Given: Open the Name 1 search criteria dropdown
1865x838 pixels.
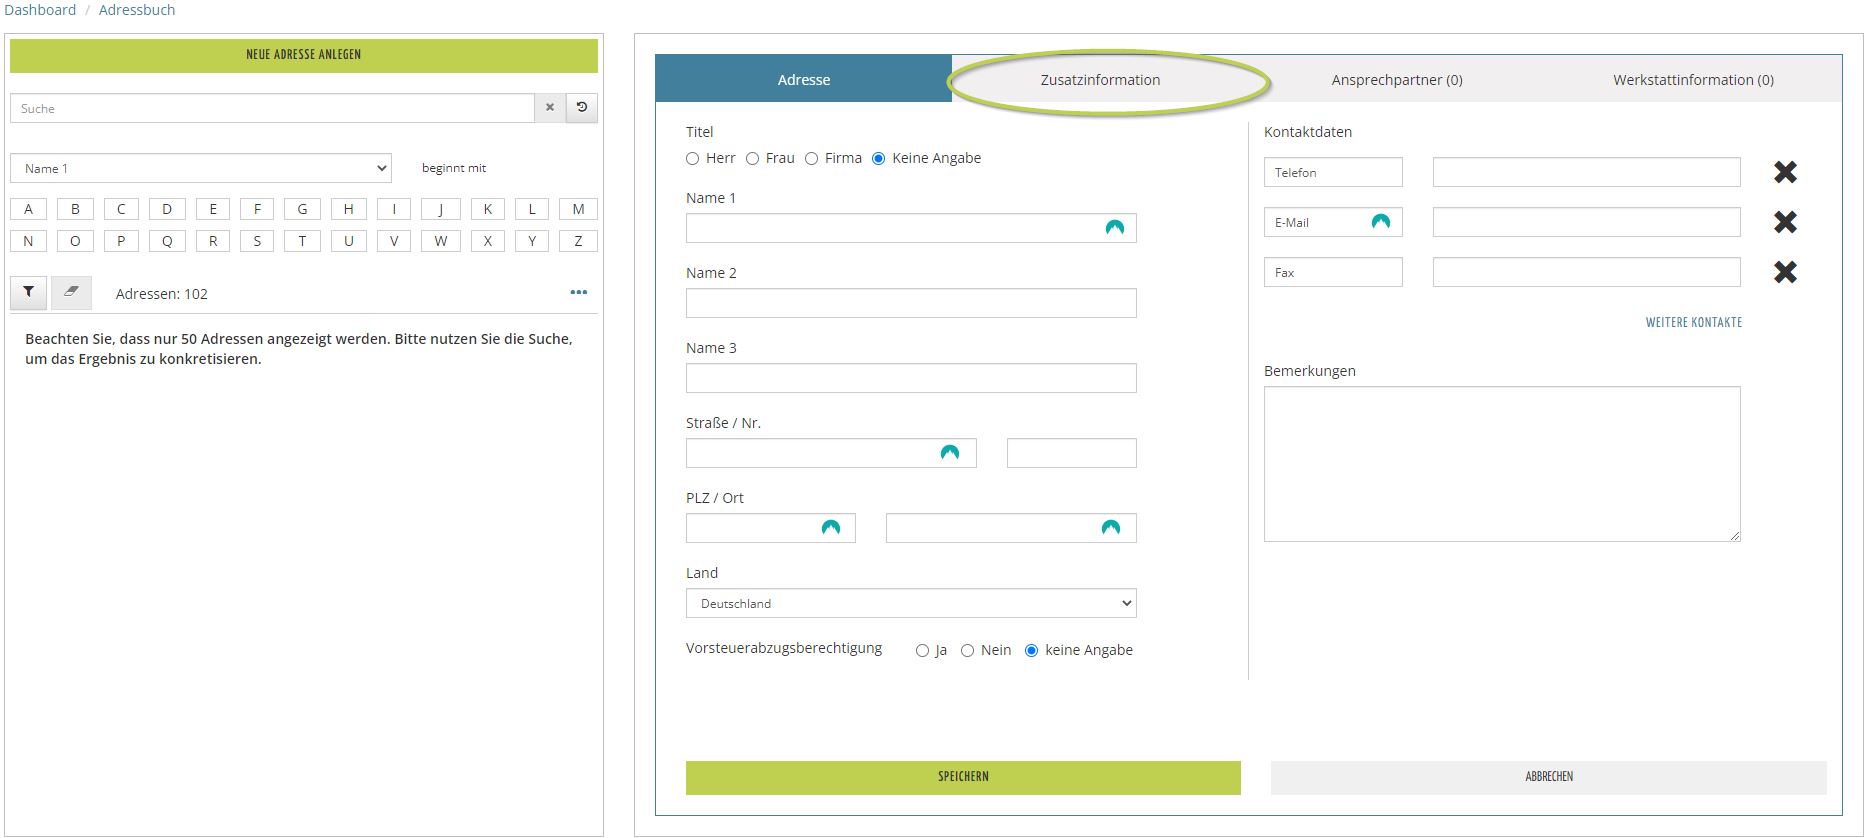Looking at the screenshot, I should click(x=201, y=168).
